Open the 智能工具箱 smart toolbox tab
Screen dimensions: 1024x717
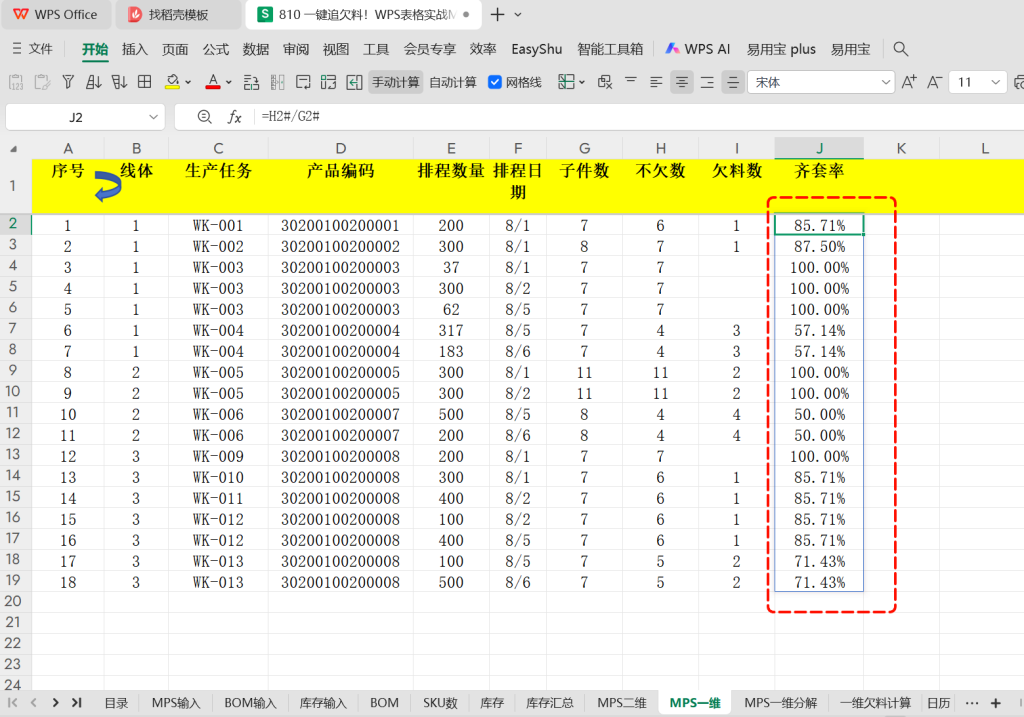tap(610, 49)
